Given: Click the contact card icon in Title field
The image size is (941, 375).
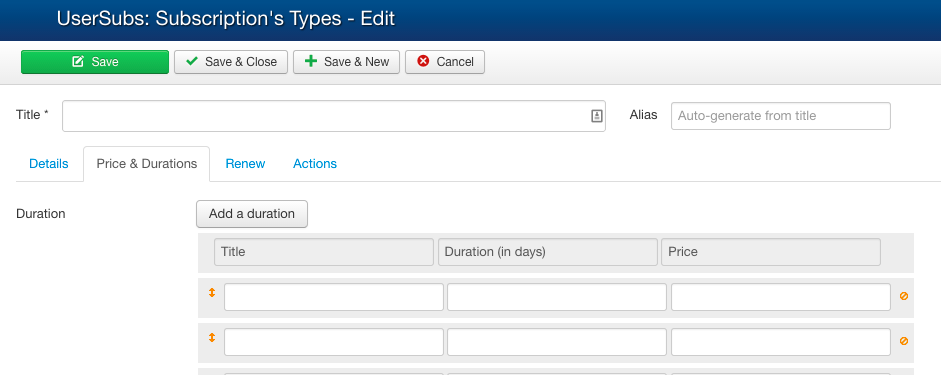Looking at the screenshot, I should pos(597,116).
